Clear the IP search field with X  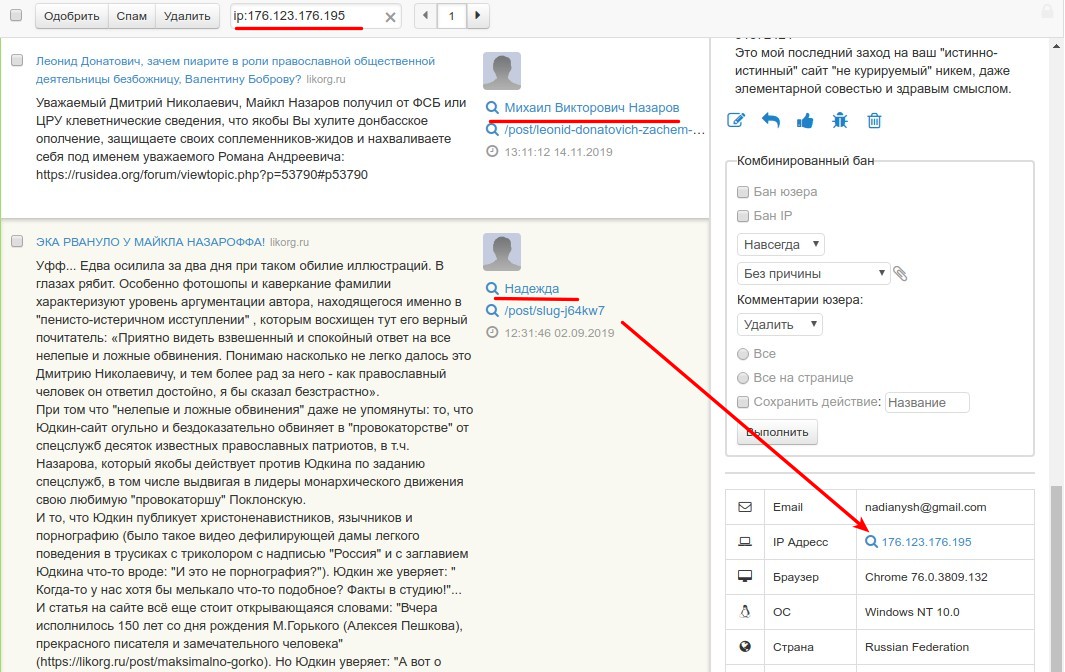click(x=391, y=17)
